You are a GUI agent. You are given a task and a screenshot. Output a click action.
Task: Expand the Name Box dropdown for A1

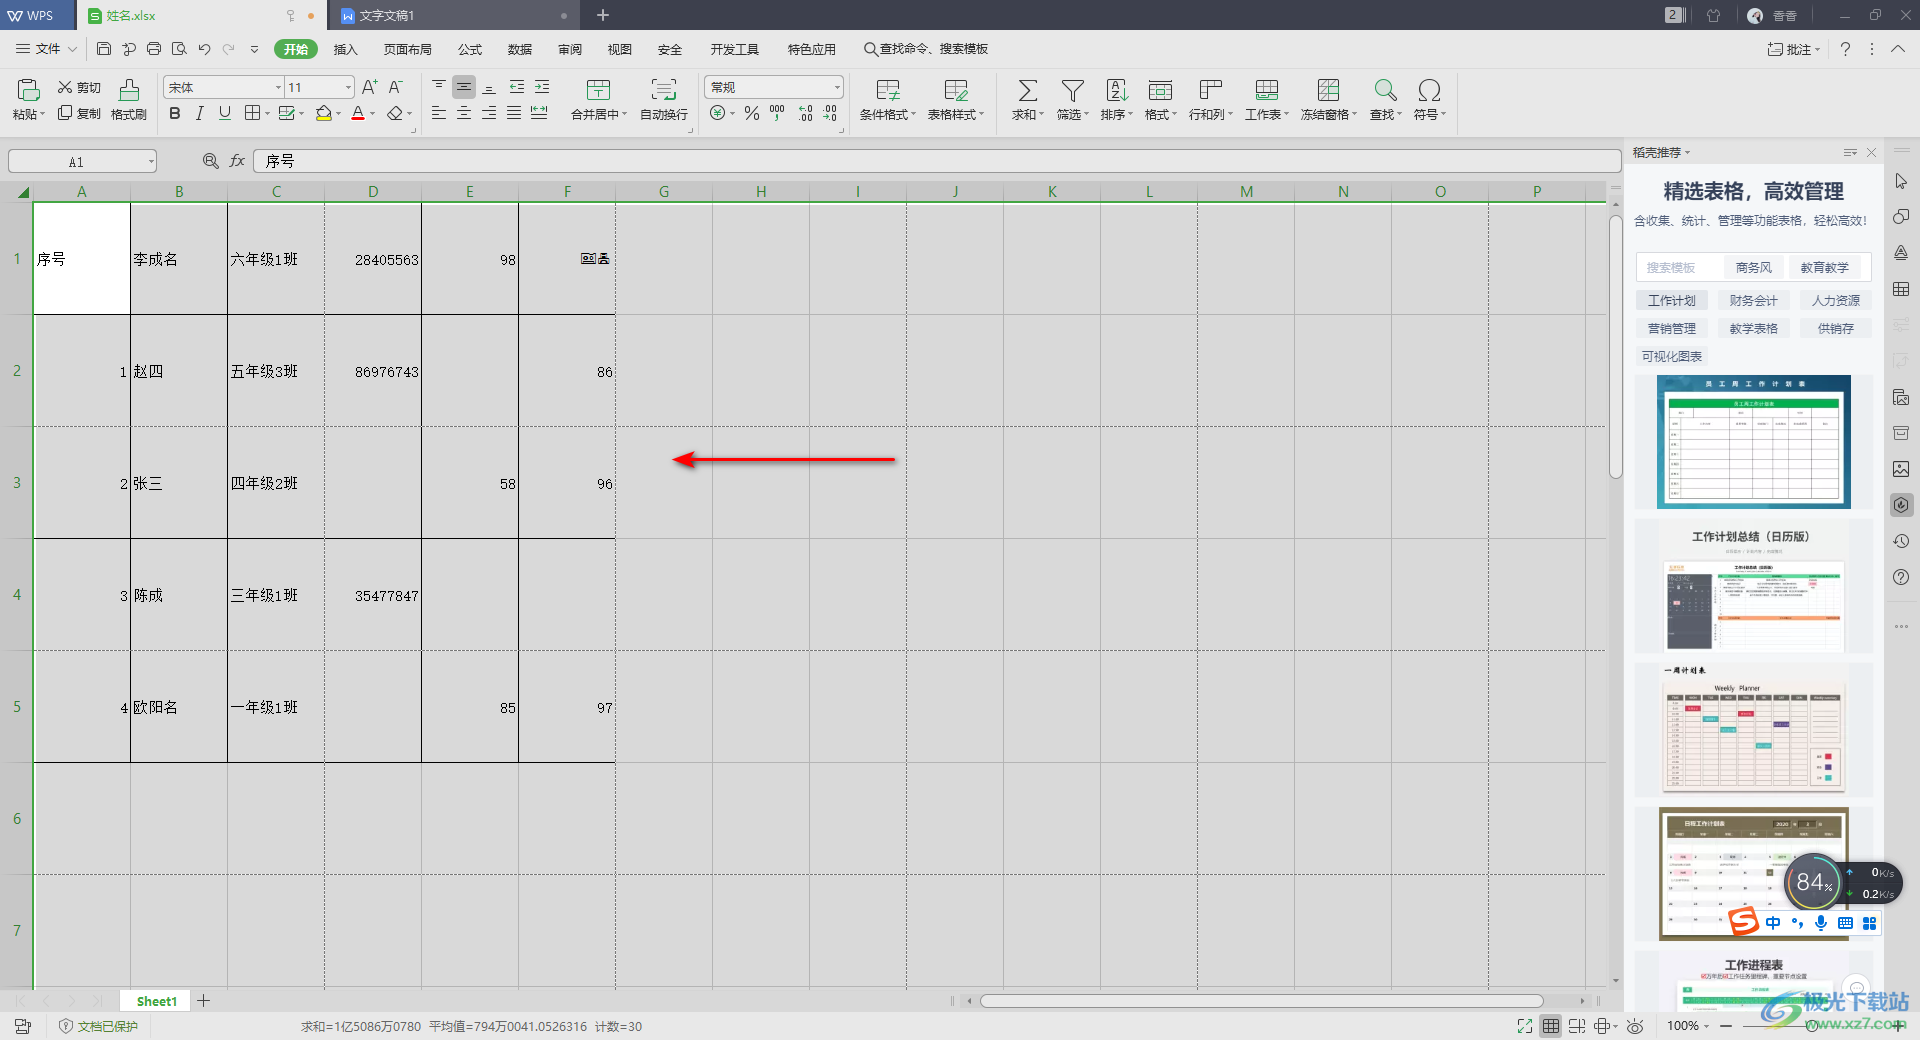[151, 161]
